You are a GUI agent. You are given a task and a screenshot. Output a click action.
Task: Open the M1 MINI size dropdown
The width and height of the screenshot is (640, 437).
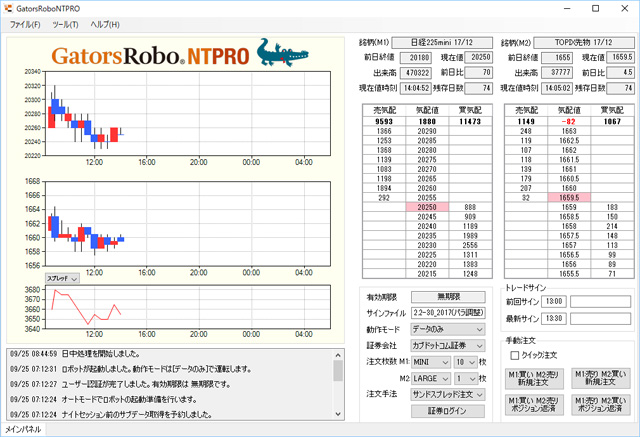point(431,362)
